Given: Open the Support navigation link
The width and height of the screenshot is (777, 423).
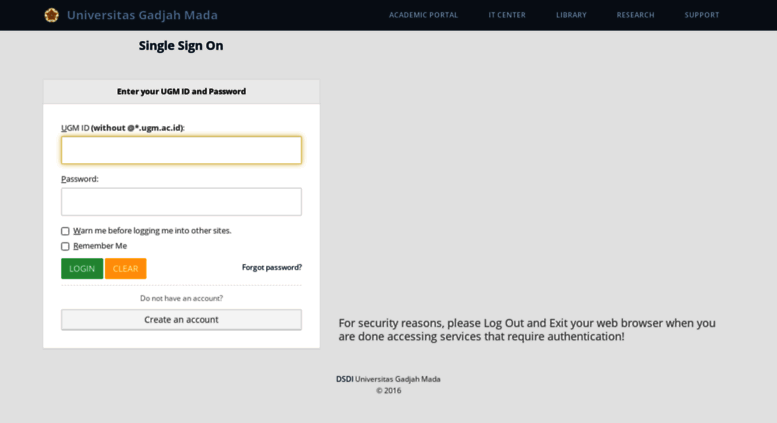Looking at the screenshot, I should point(702,15).
